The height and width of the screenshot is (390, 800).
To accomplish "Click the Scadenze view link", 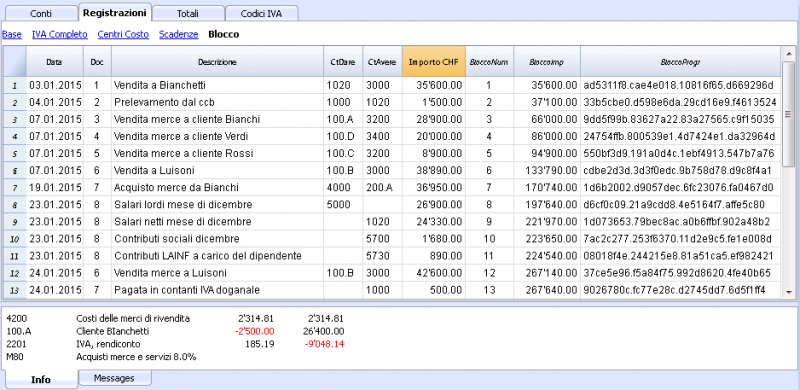I will click(x=179, y=35).
